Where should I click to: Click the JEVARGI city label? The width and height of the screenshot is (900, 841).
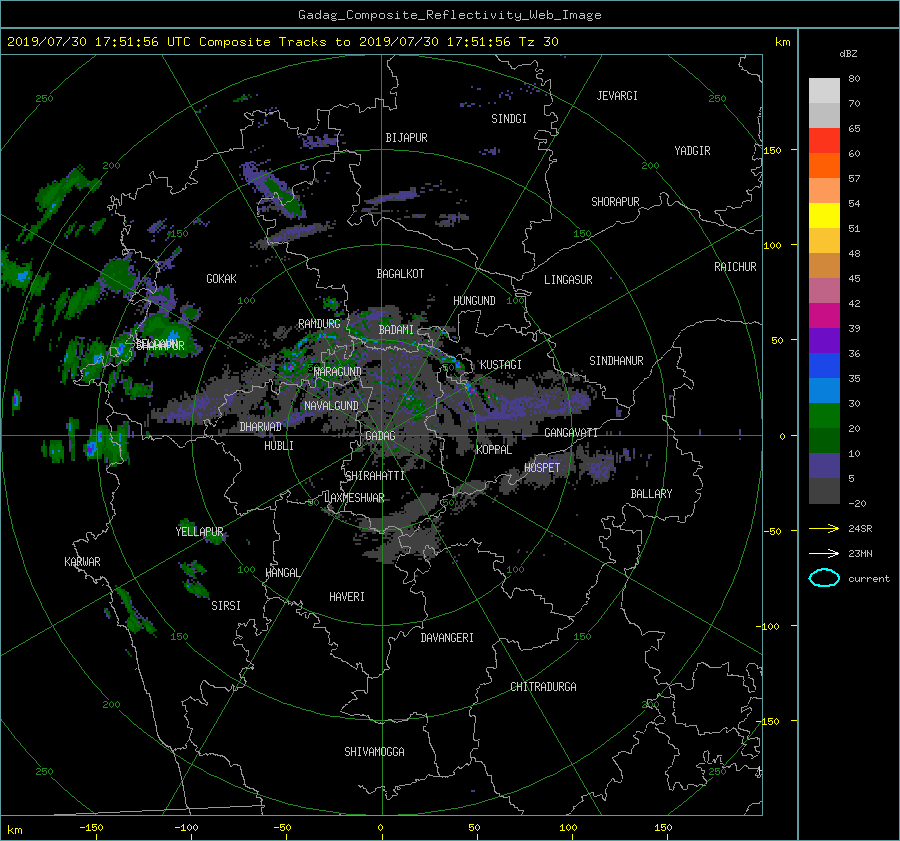[x=617, y=96]
